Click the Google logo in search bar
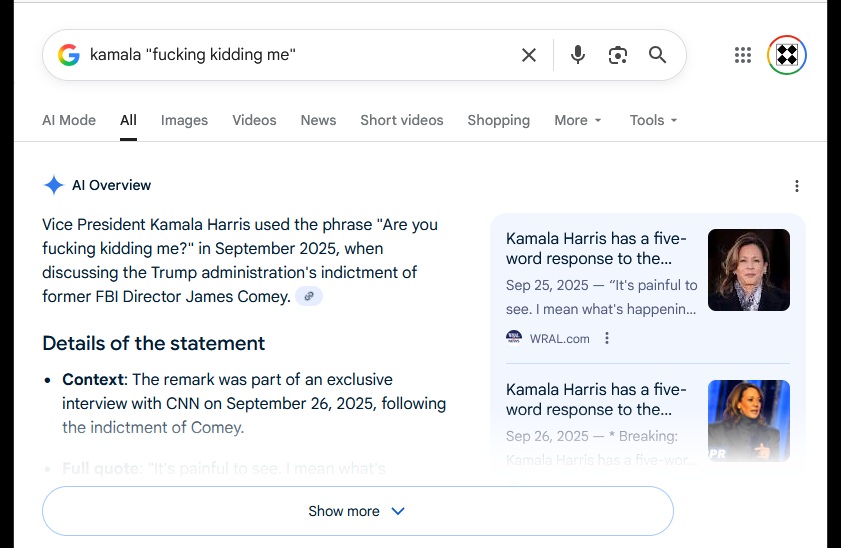 [68, 55]
